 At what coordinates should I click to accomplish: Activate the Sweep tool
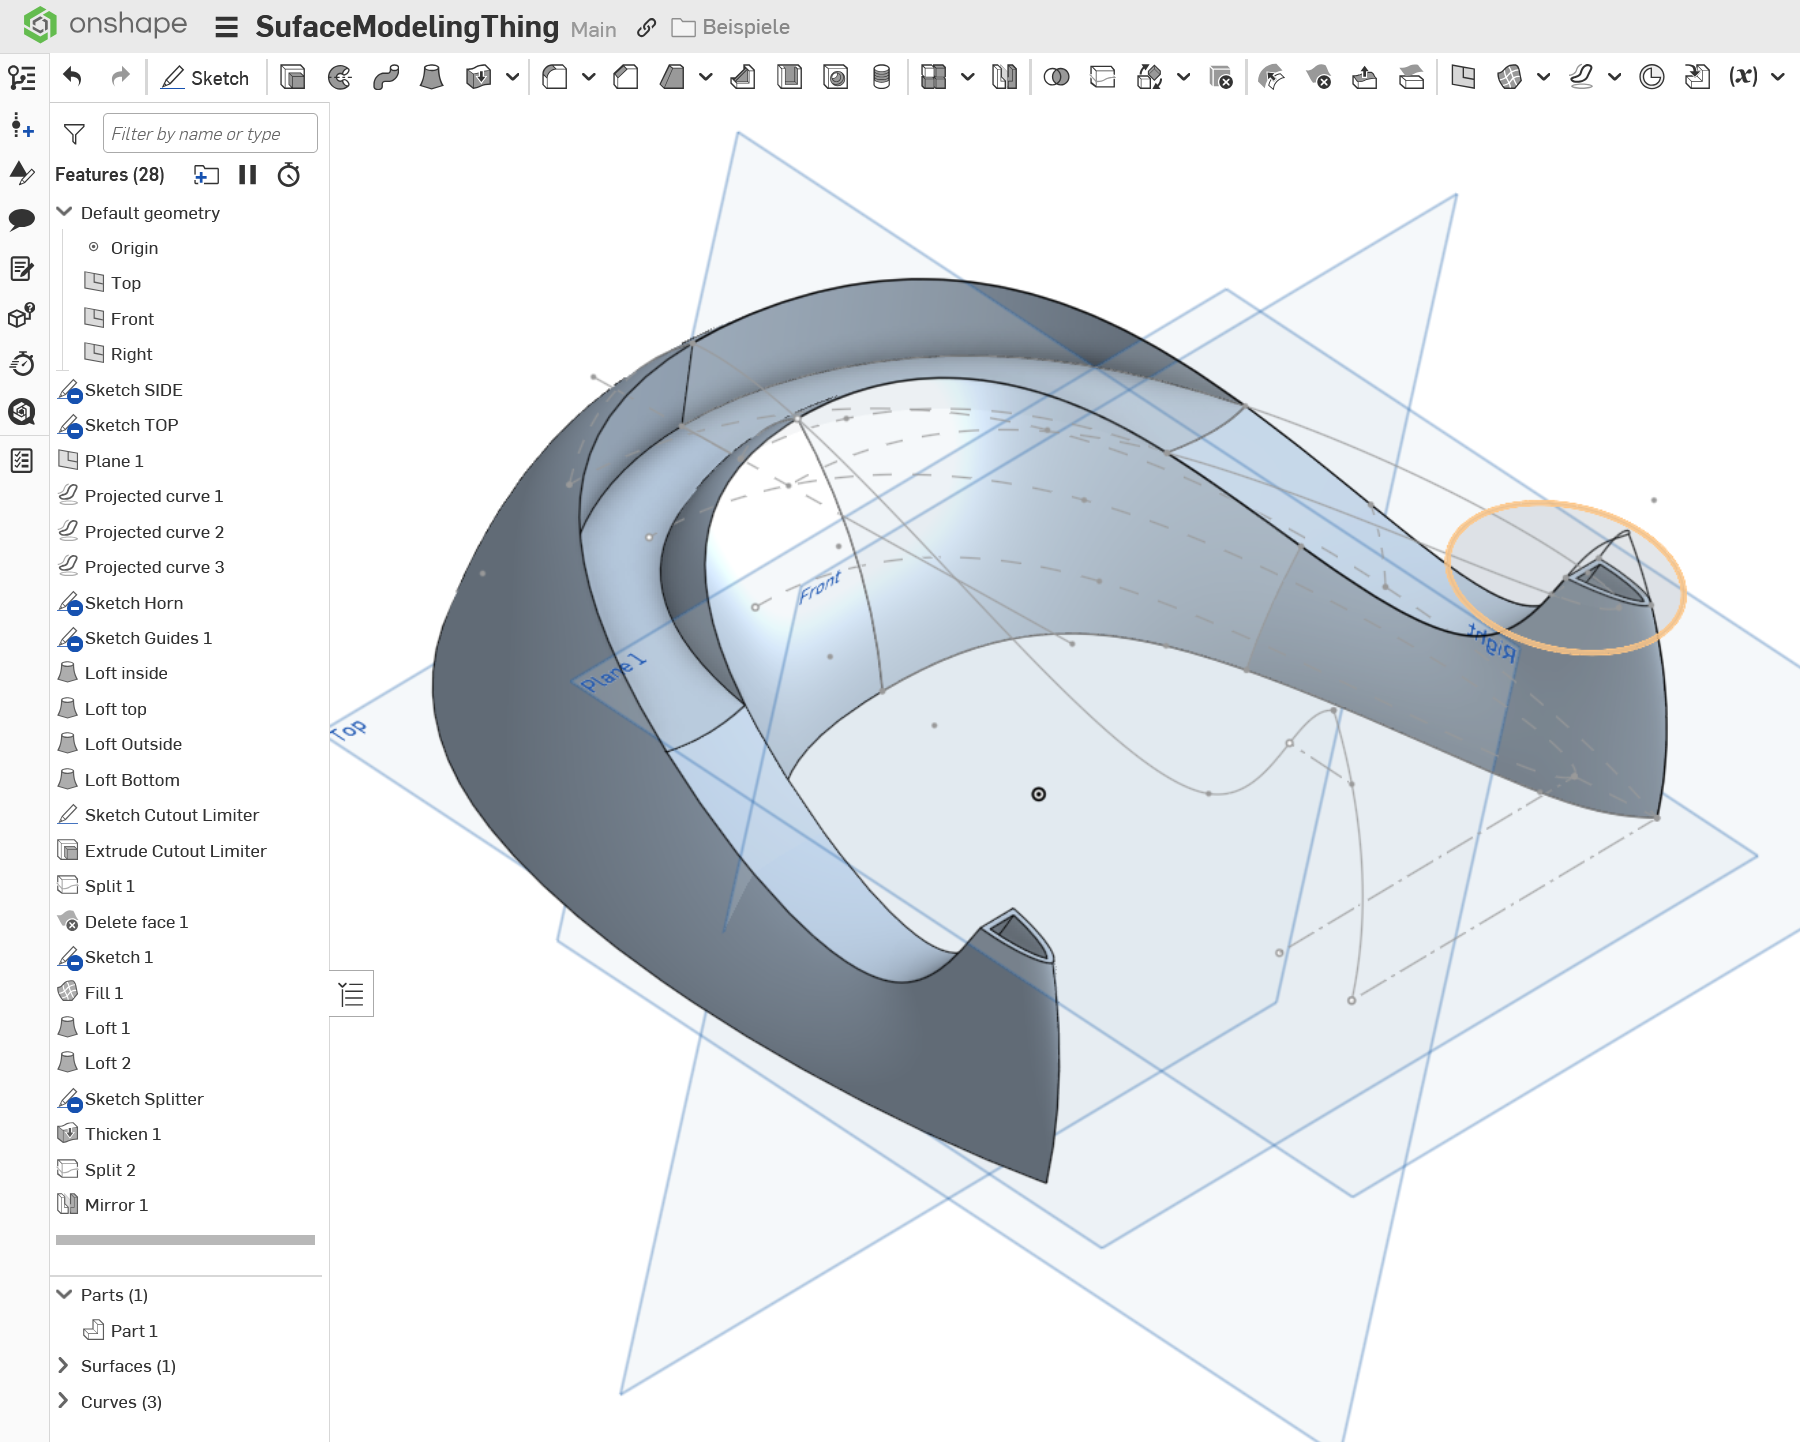pyautogui.click(x=386, y=77)
